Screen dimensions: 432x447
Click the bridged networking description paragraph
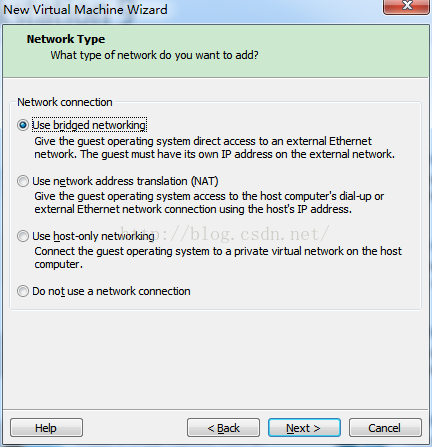pos(214,148)
